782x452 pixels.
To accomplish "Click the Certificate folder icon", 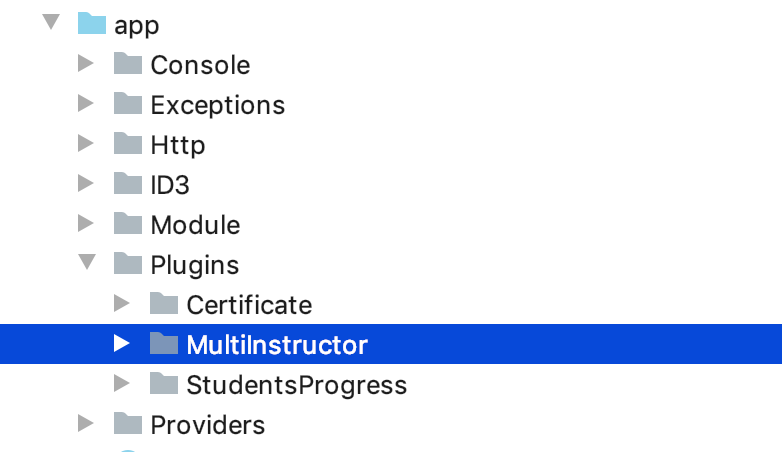I will 164,303.
